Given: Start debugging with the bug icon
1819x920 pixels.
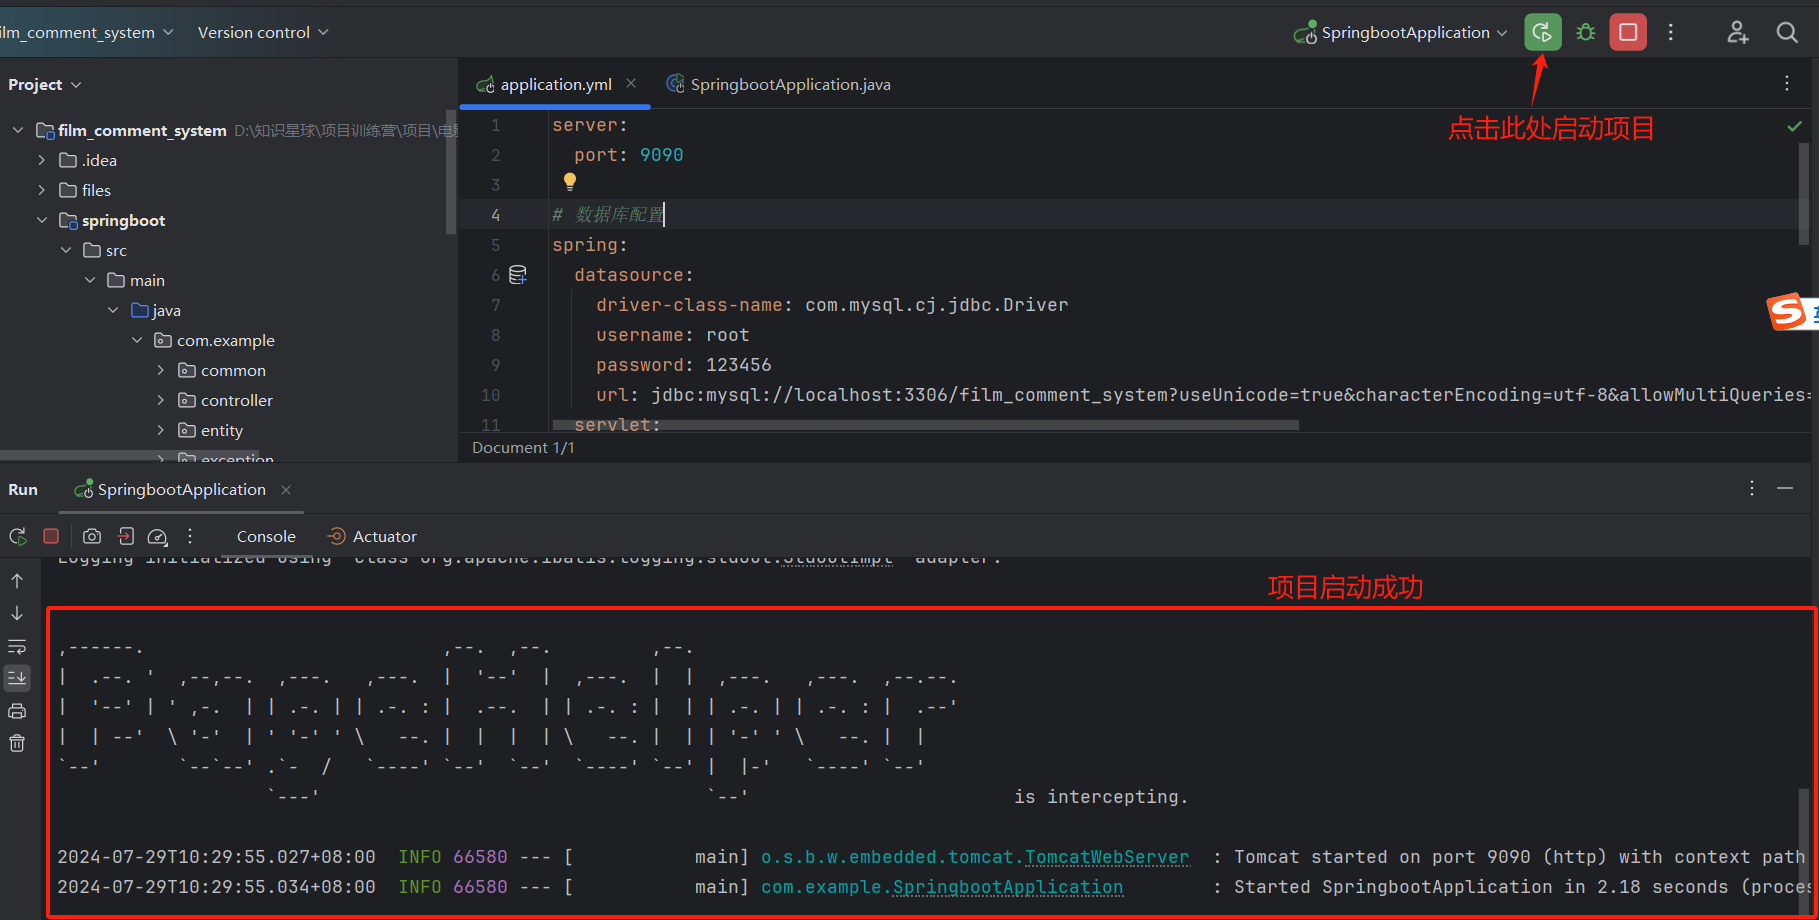Looking at the screenshot, I should [x=1585, y=32].
